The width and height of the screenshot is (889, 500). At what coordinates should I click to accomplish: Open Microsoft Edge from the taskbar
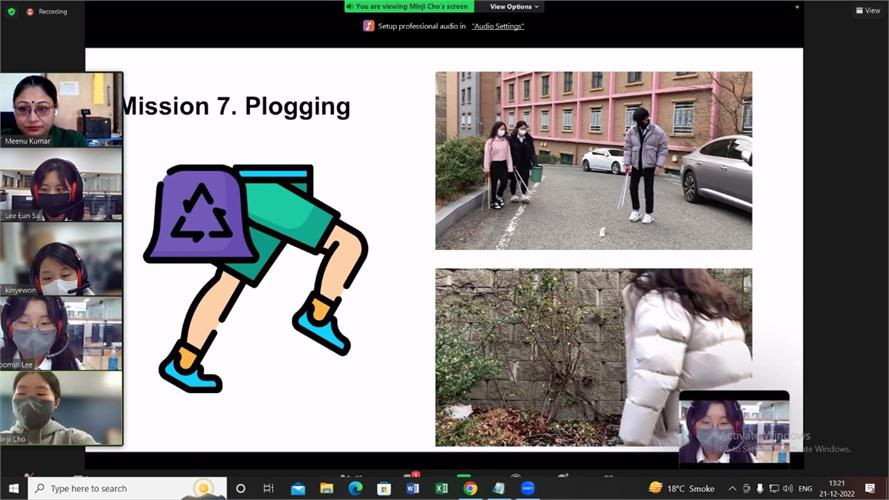(x=355, y=489)
